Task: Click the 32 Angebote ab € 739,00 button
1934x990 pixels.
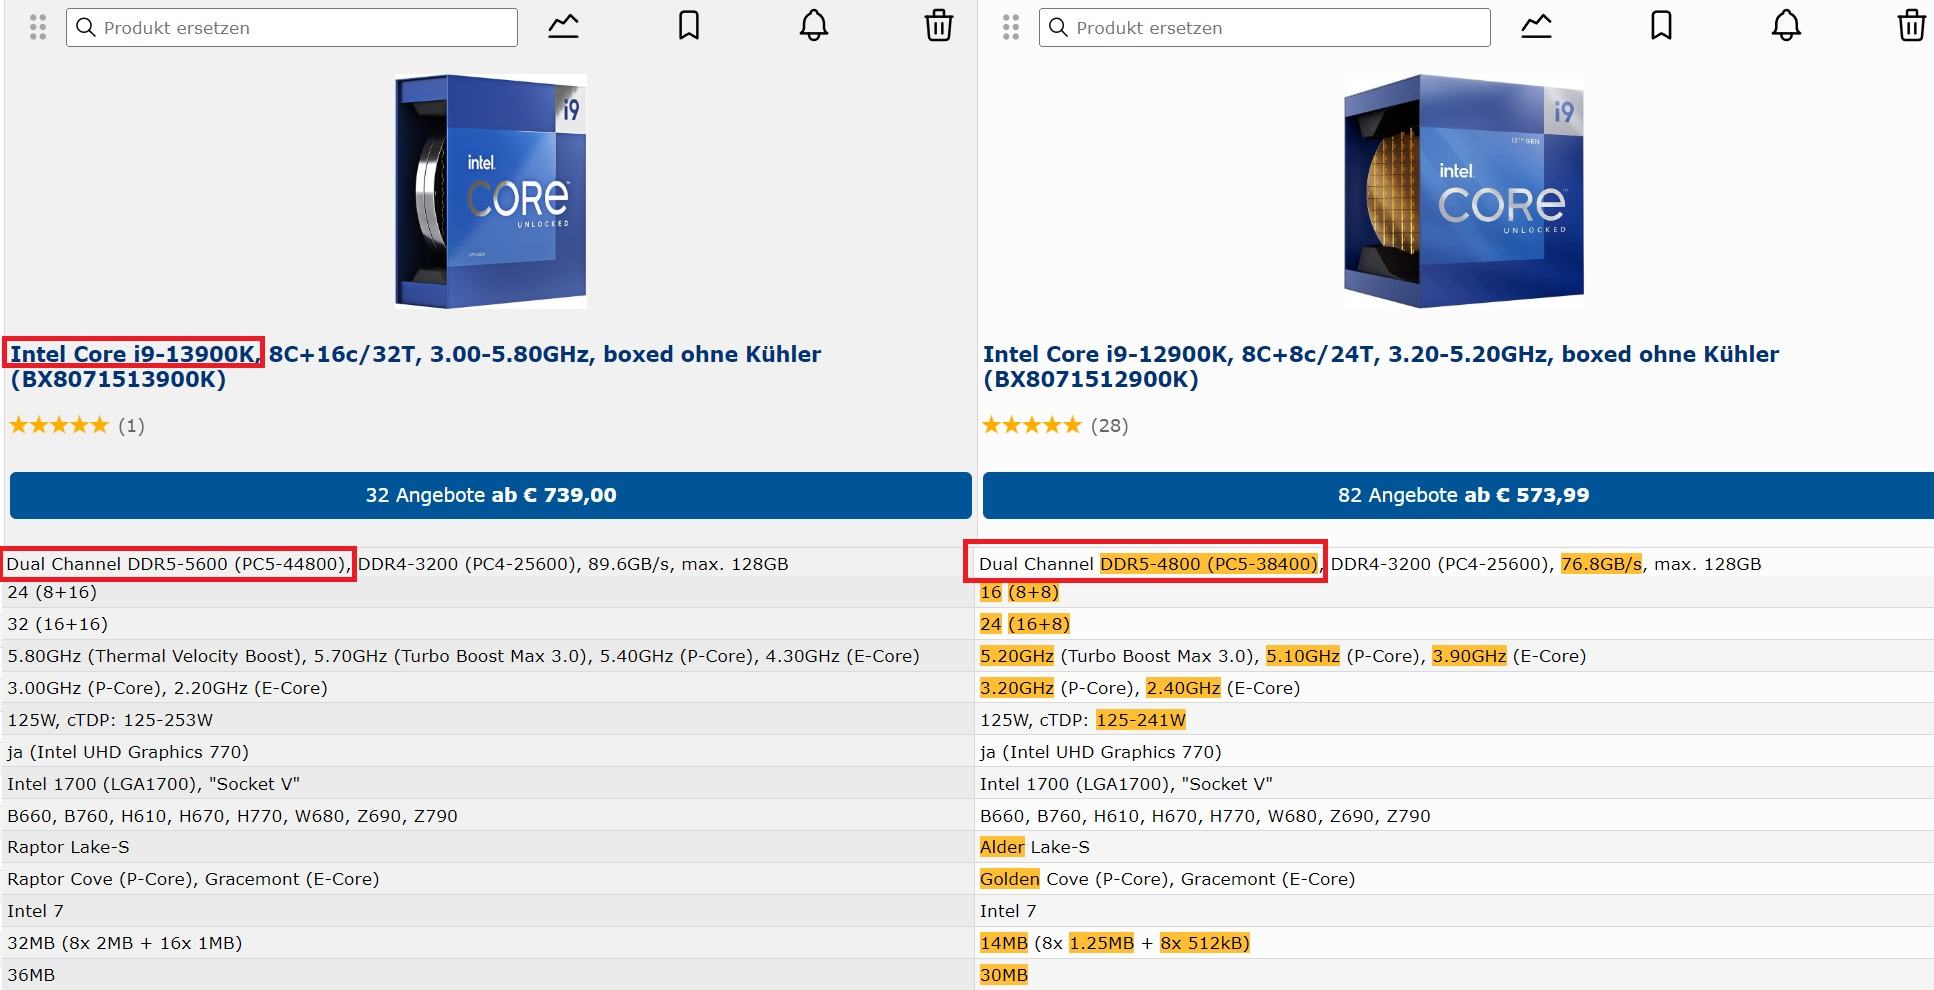Action: [491, 495]
